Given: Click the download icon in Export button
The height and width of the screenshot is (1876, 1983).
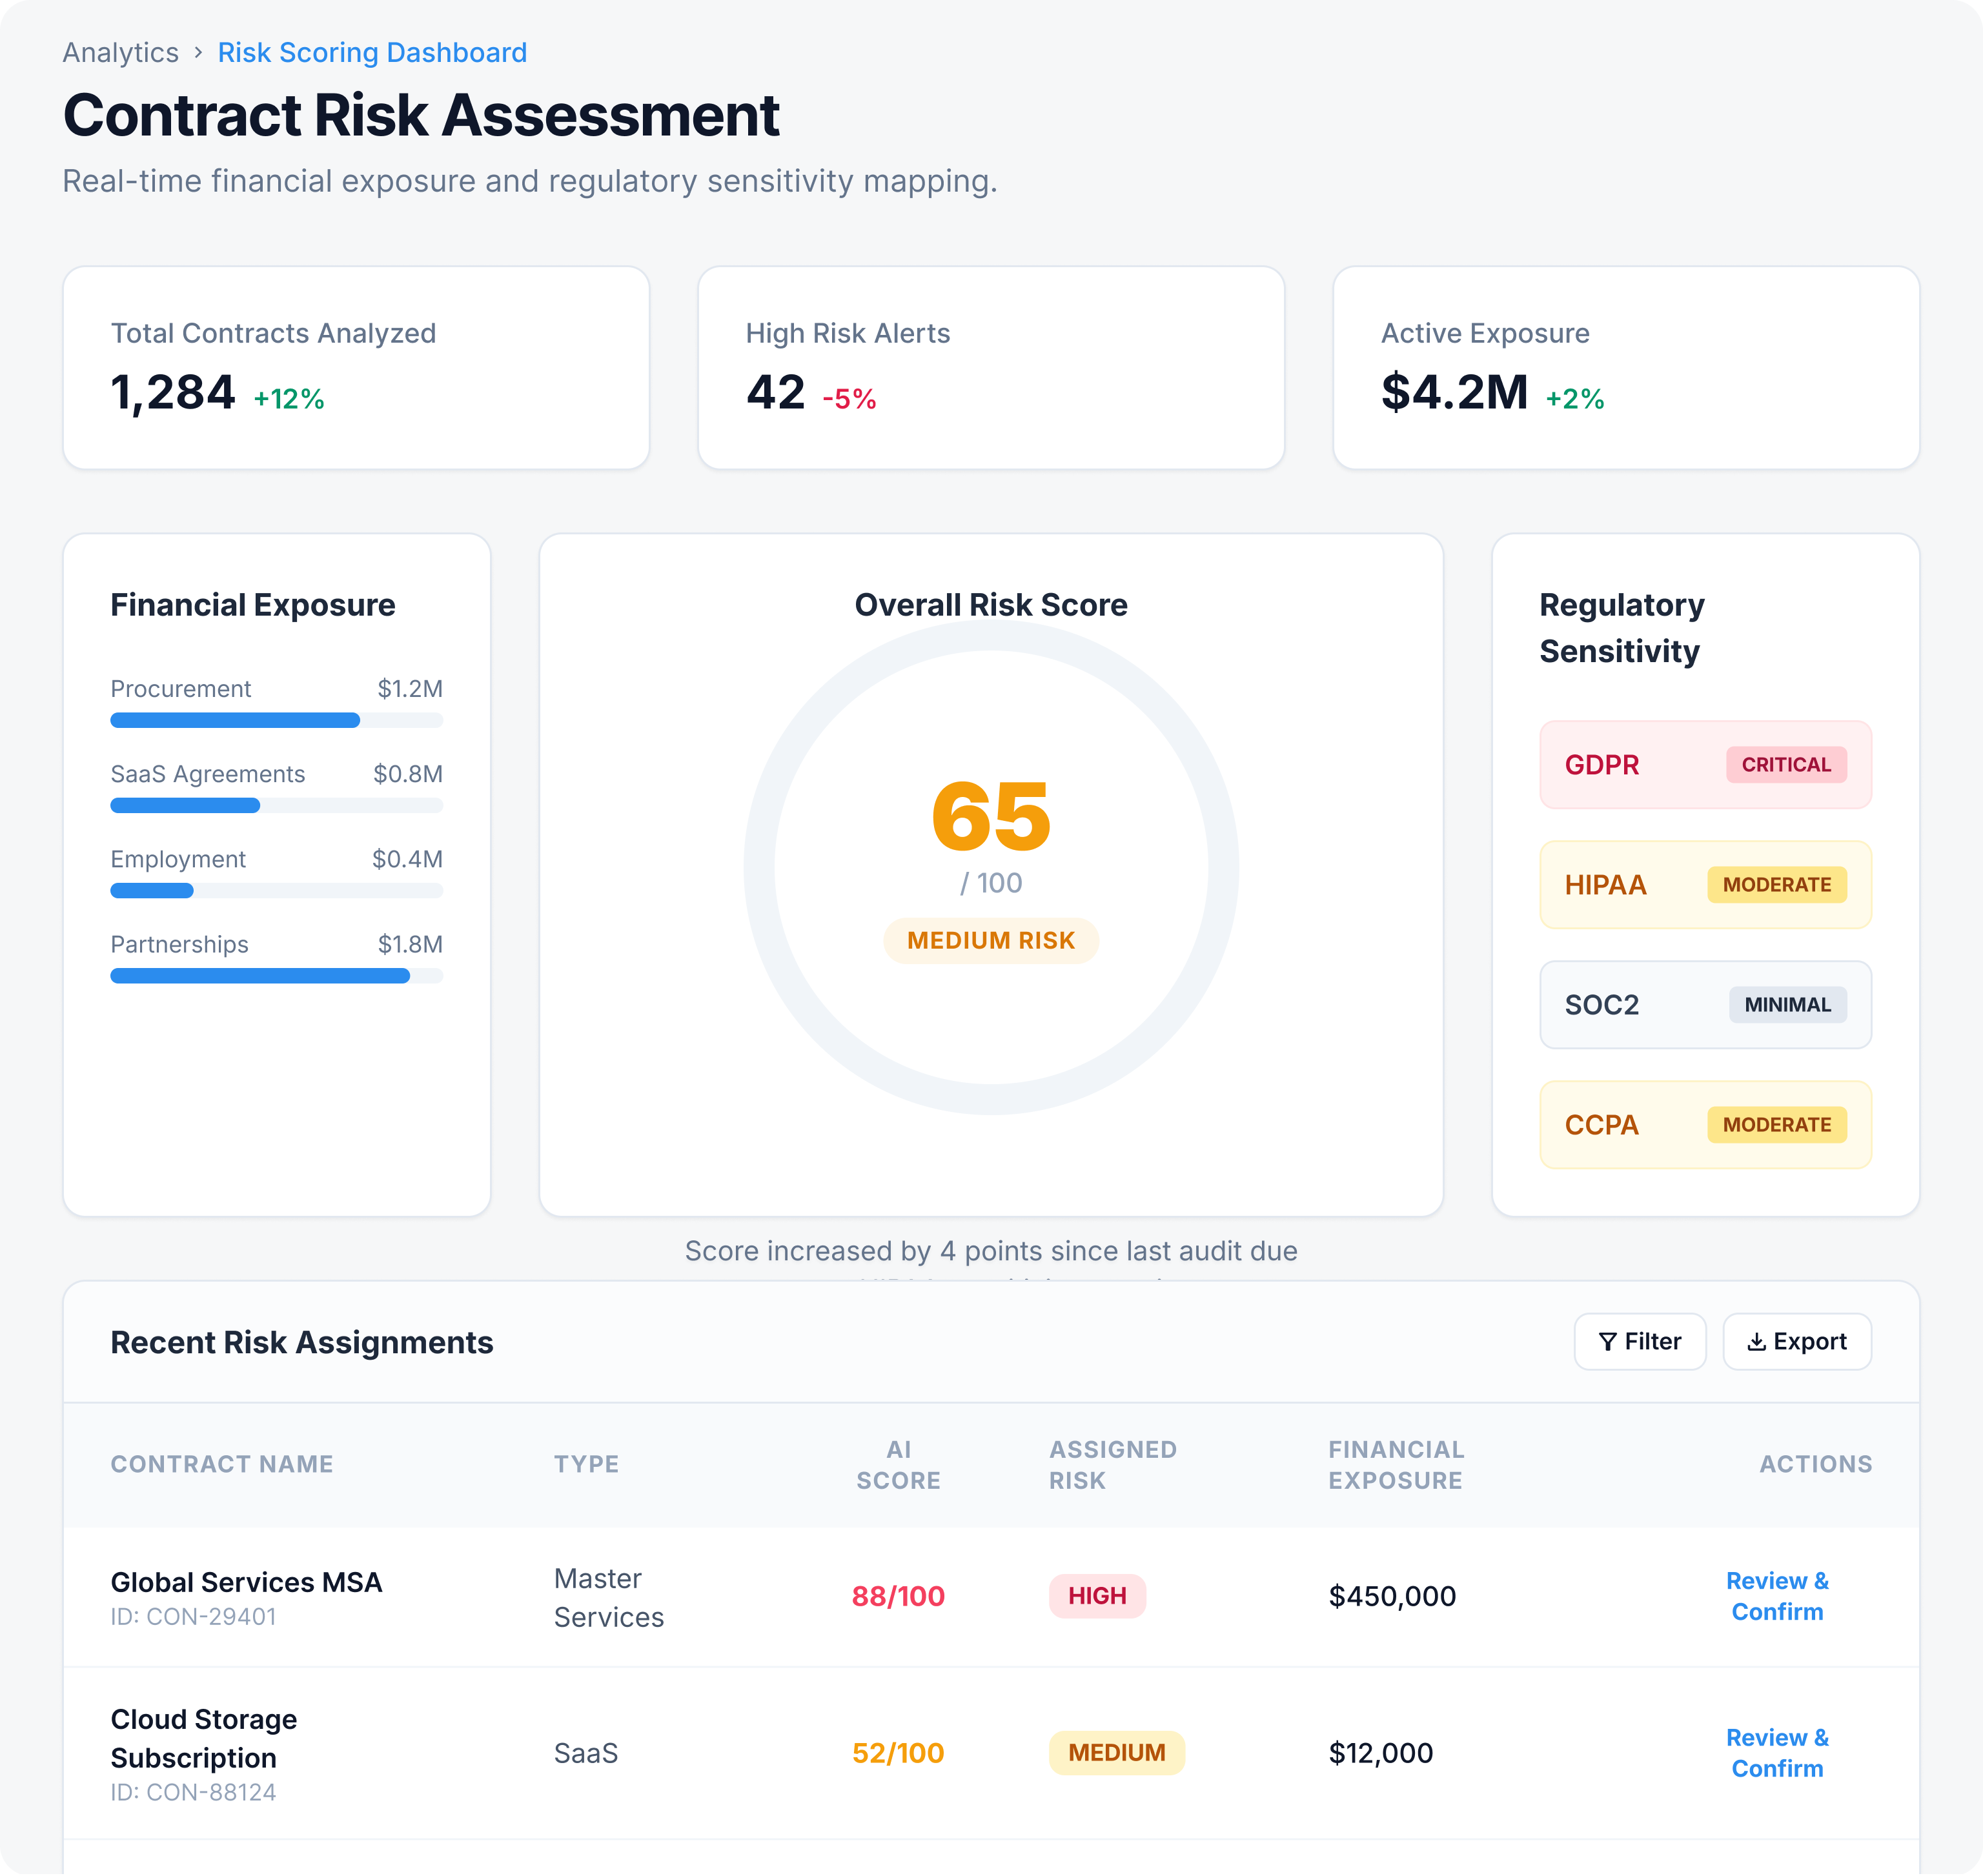Looking at the screenshot, I should click(x=1756, y=1342).
